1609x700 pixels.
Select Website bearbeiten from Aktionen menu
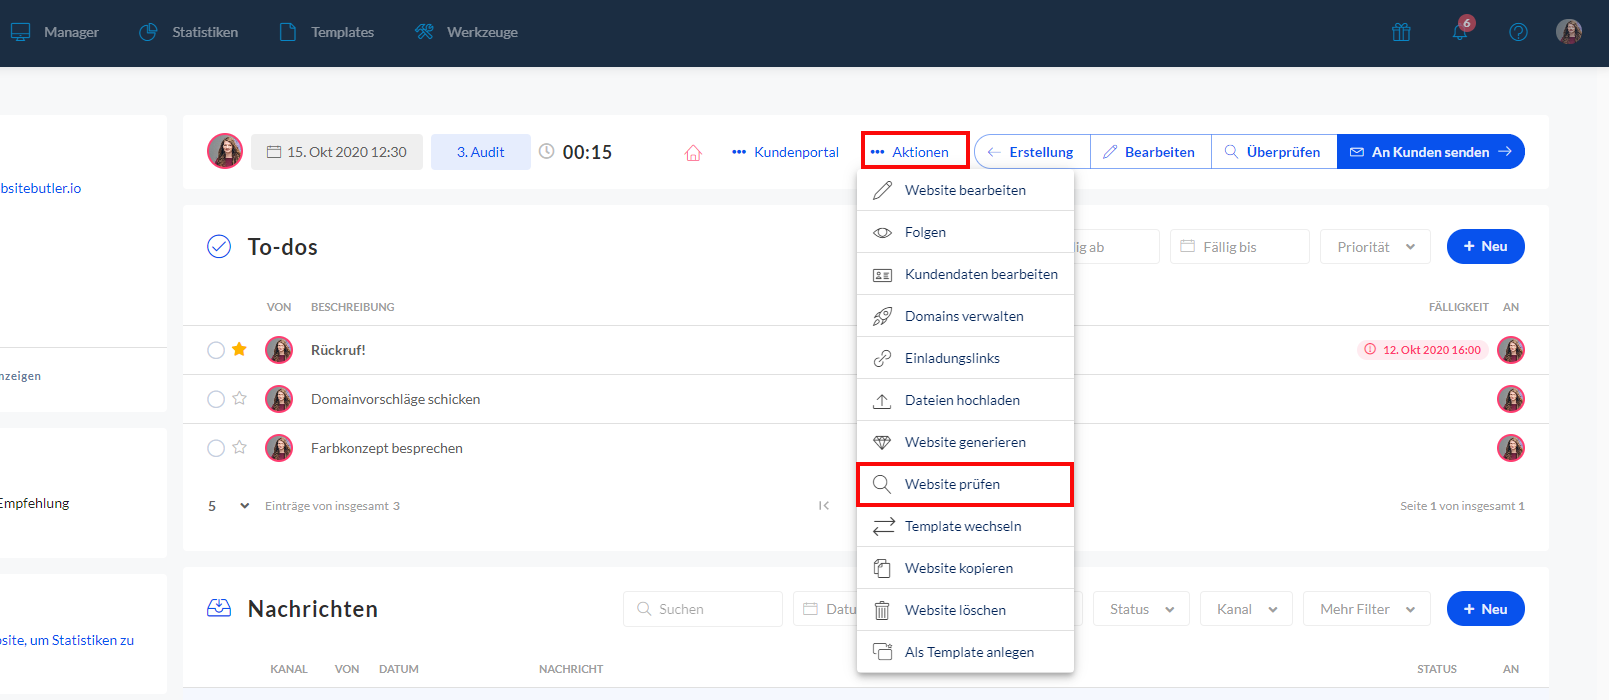tap(965, 190)
